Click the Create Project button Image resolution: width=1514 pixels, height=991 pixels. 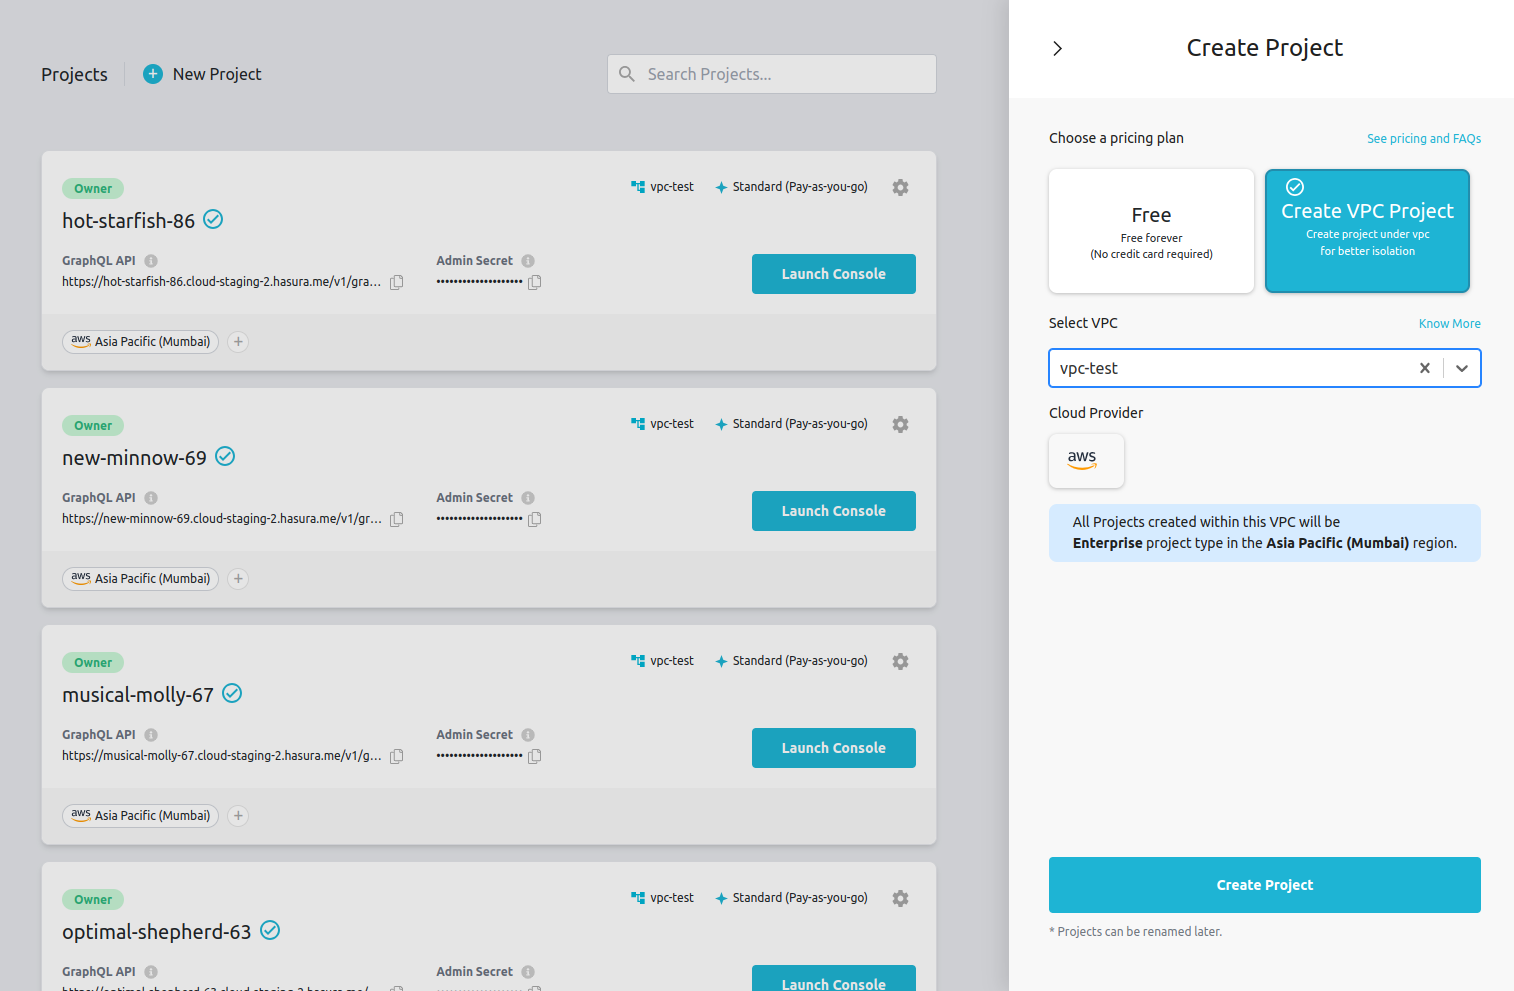point(1264,884)
